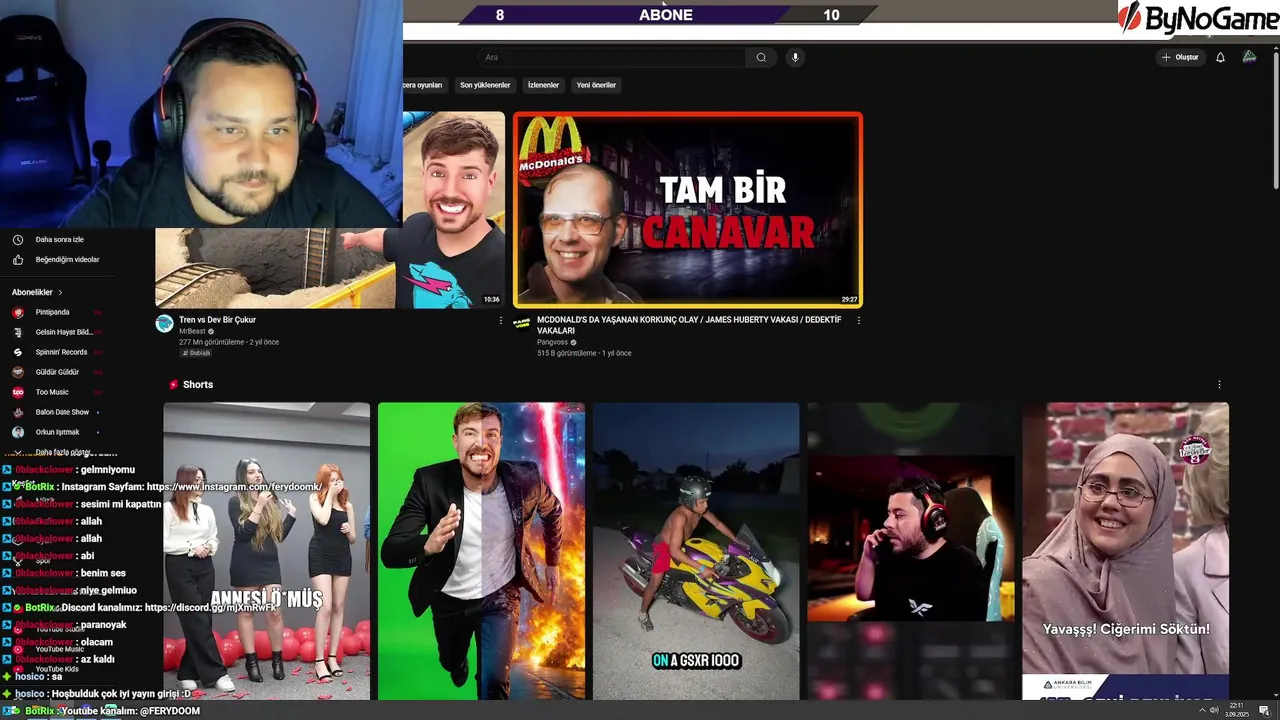Click the search magnifier icon
The width and height of the screenshot is (1280, 720).
(x=761, y=57)
